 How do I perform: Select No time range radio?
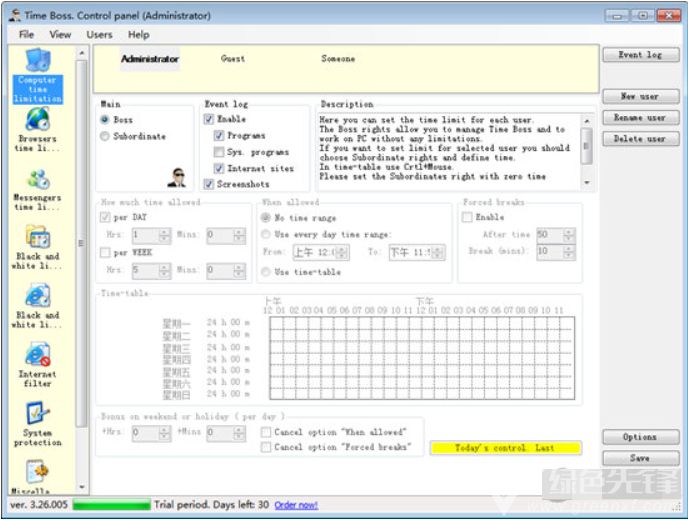click(x=265, y=218)
